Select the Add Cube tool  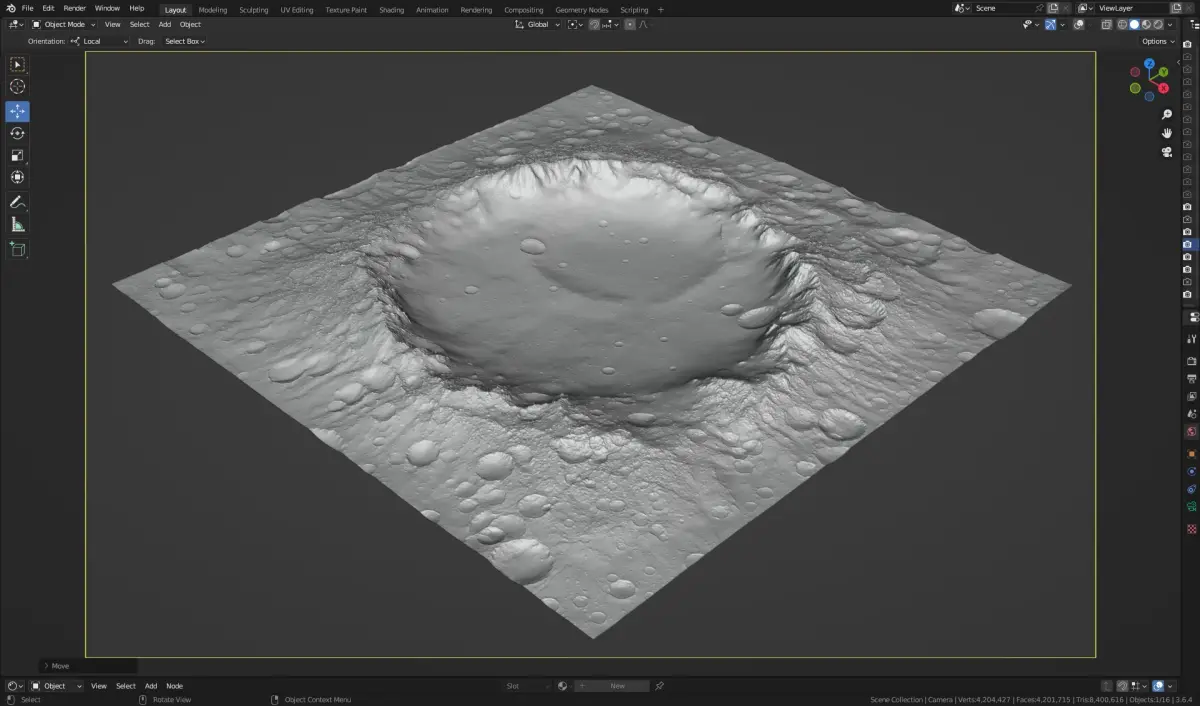pyautogui.click(x=17, y=248)
